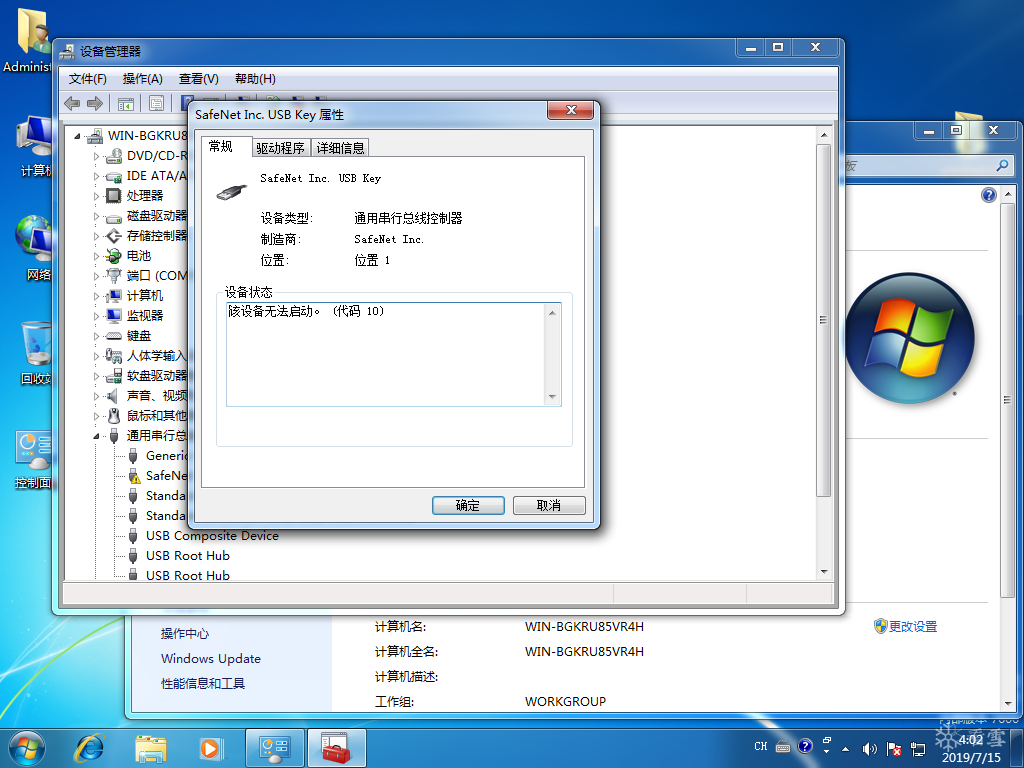This screenshot has height=768, width=1024.
Task: Select the 声音、视频 speaker icon
Action: point(114,396)
